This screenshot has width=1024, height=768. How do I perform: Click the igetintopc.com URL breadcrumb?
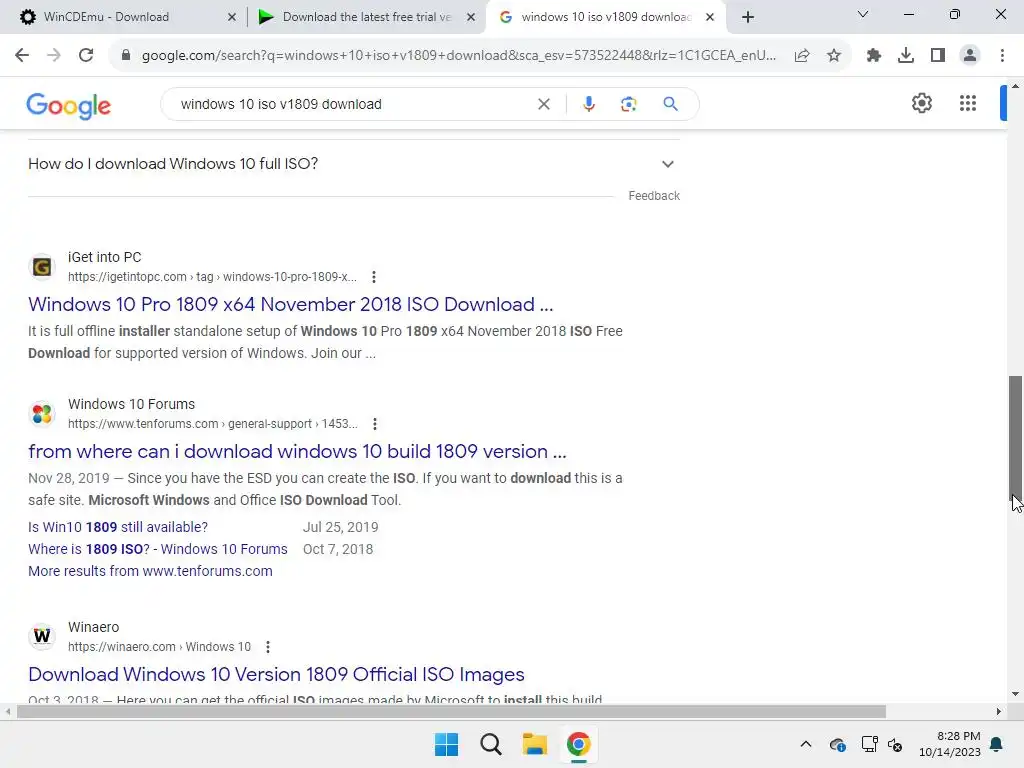coord(212,277)
